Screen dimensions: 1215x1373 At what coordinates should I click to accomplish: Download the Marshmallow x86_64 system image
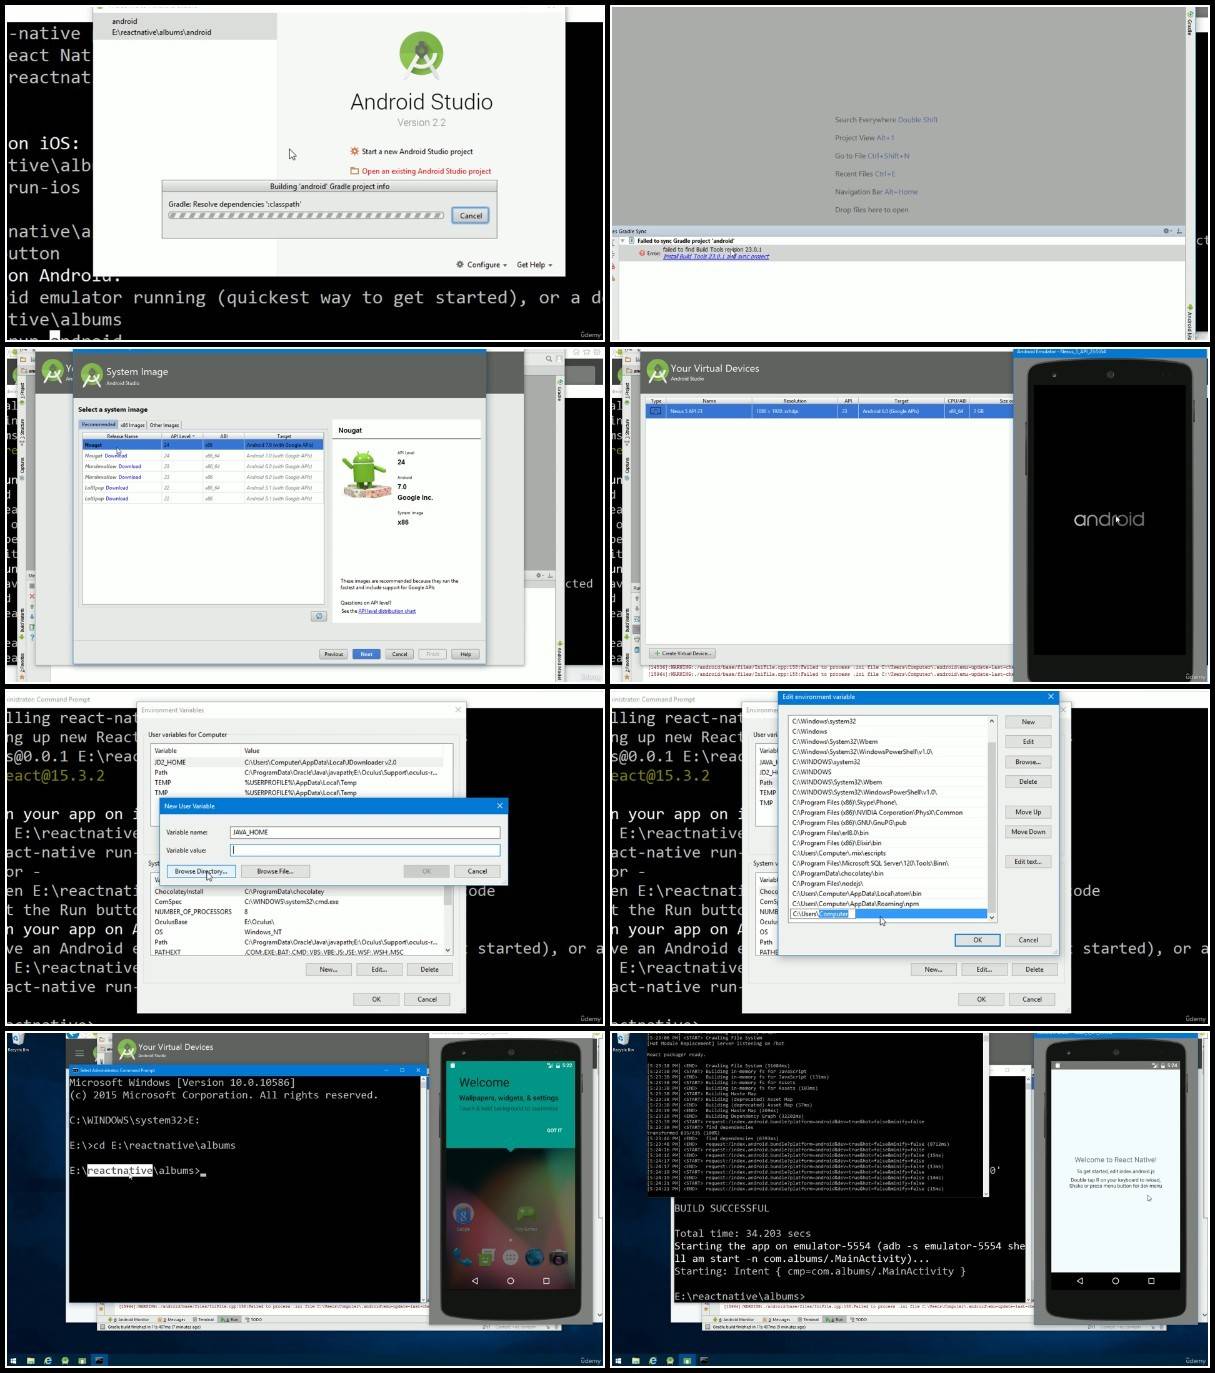(x=130, y=466)
